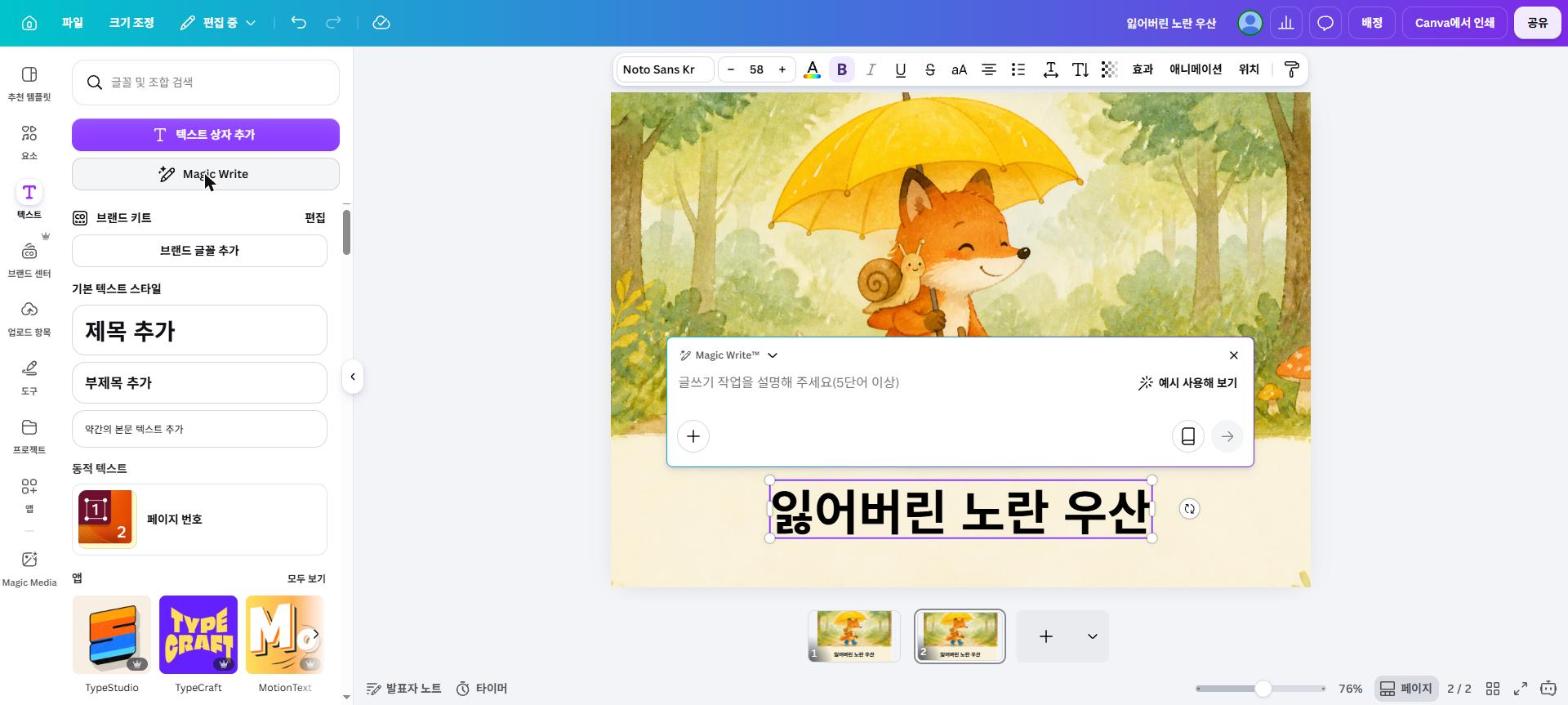Open transparency checkerboard control
The height and width of the screenshot is (705, 1568).
point(1109,69)
